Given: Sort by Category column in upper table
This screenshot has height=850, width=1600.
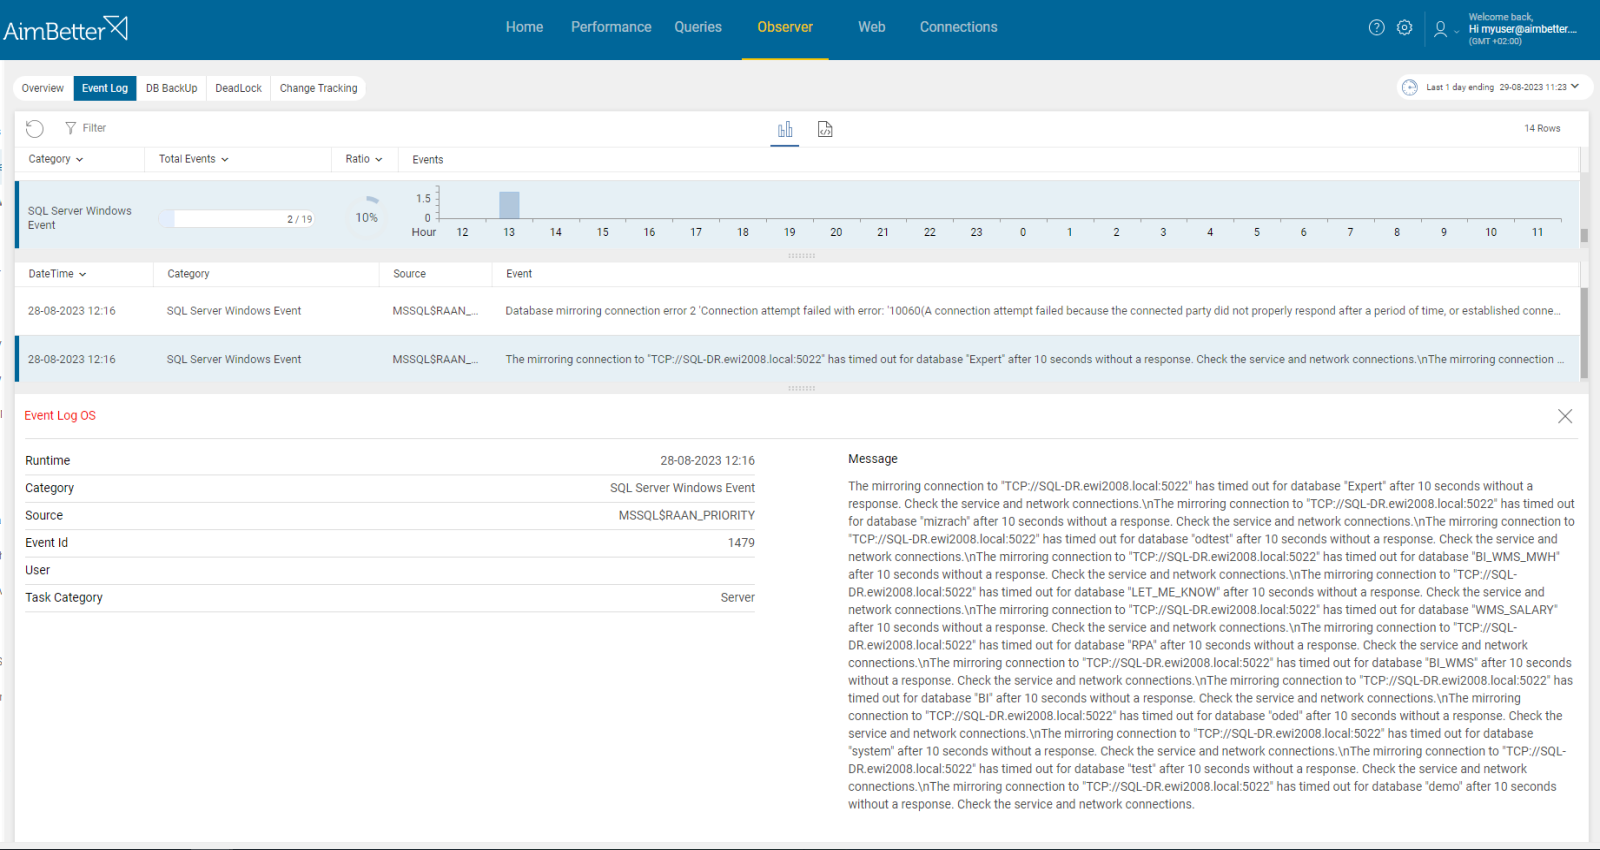Looking at the screenshot, I should [x=56, y=159].
